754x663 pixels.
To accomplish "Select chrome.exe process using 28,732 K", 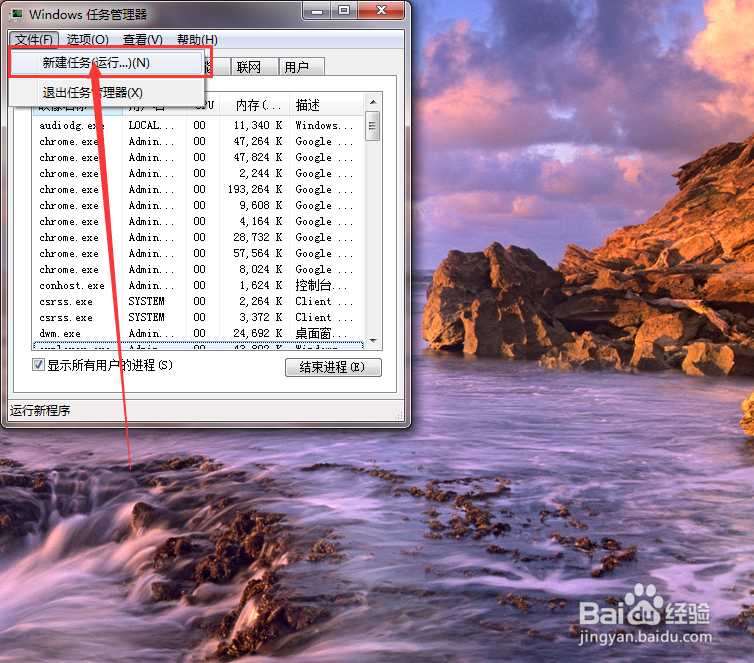I will point(198,238).
